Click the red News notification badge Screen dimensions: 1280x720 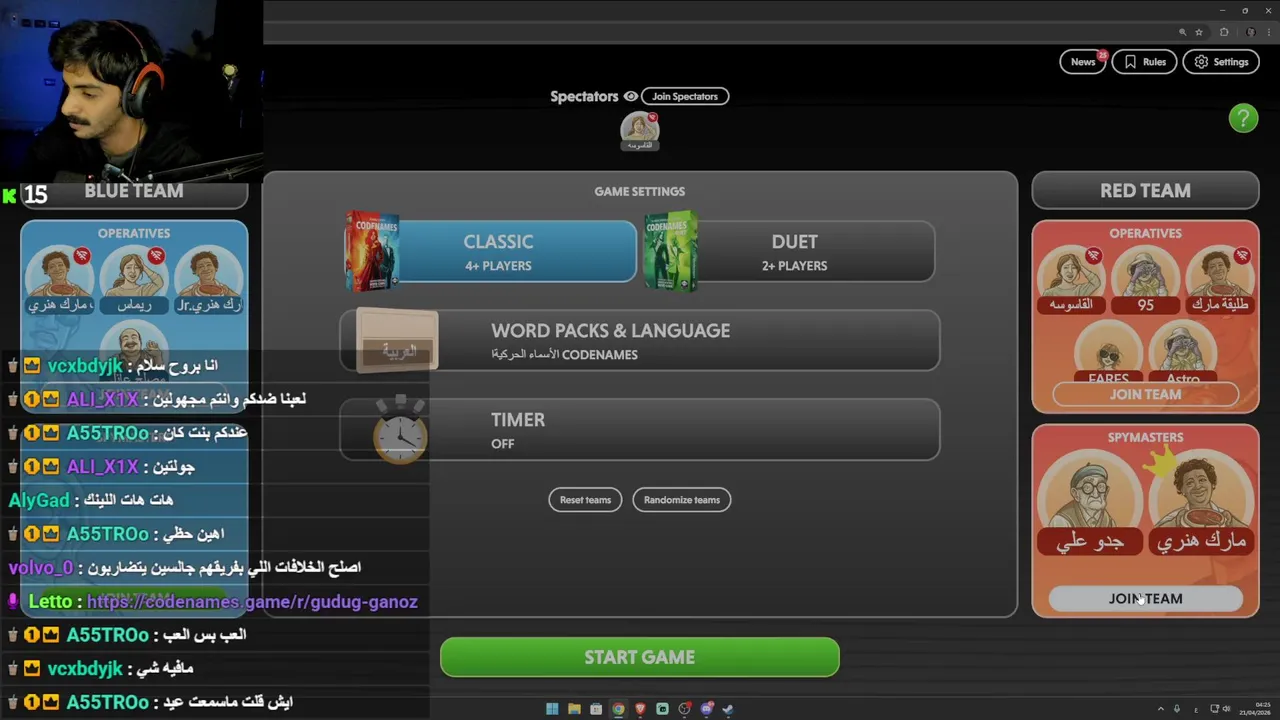pos(1102,55)
